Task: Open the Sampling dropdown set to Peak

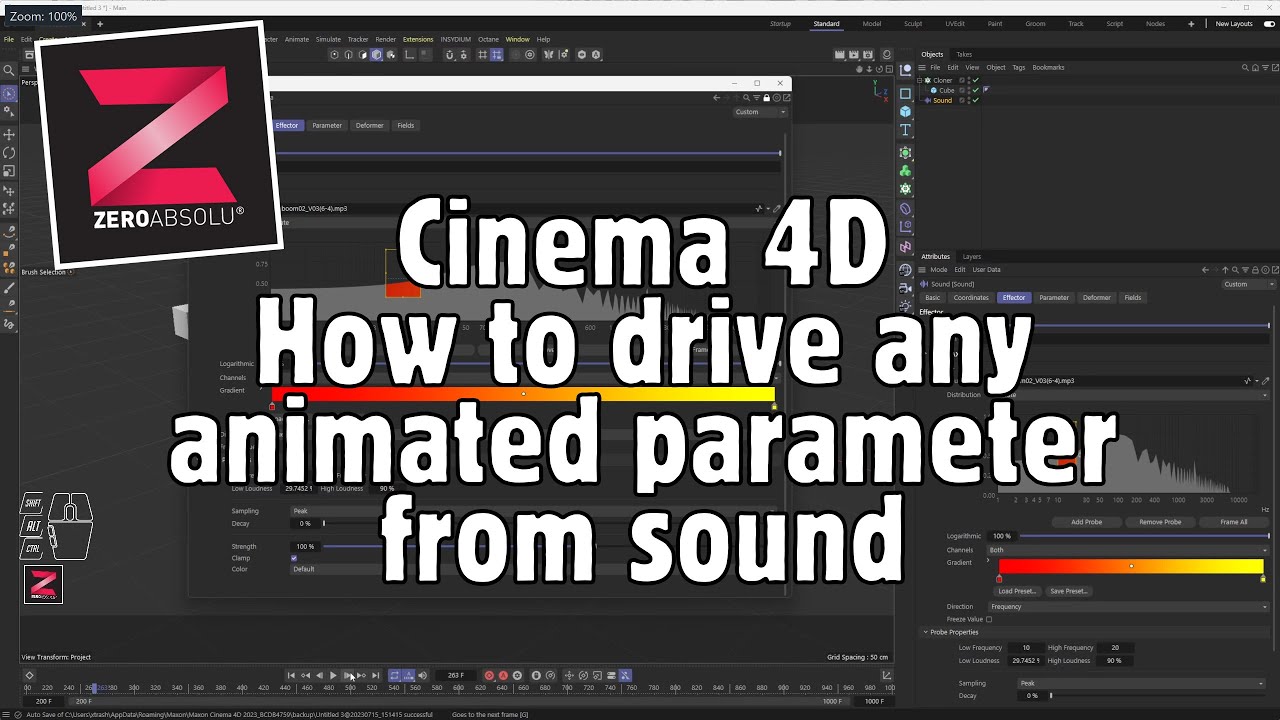Action: pos(1141,684)
